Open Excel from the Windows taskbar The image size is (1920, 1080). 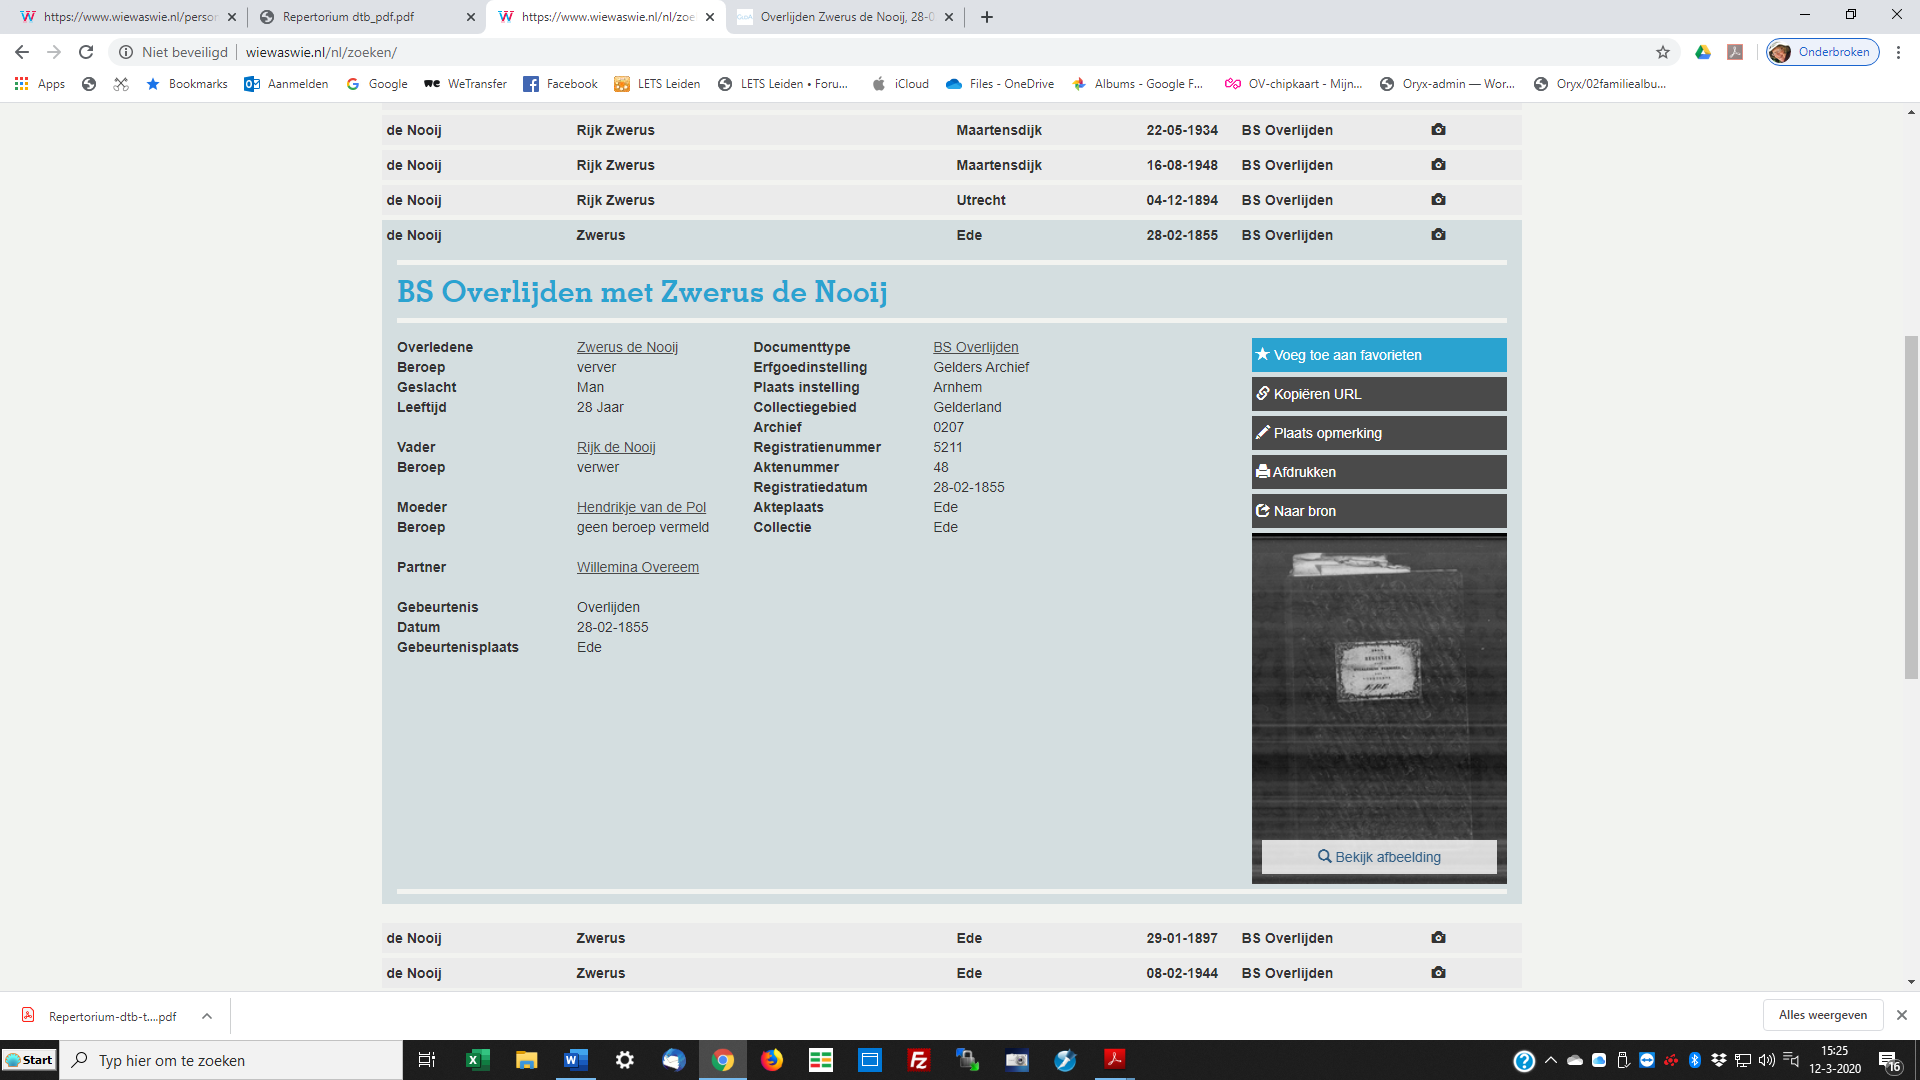(477, 1060)
